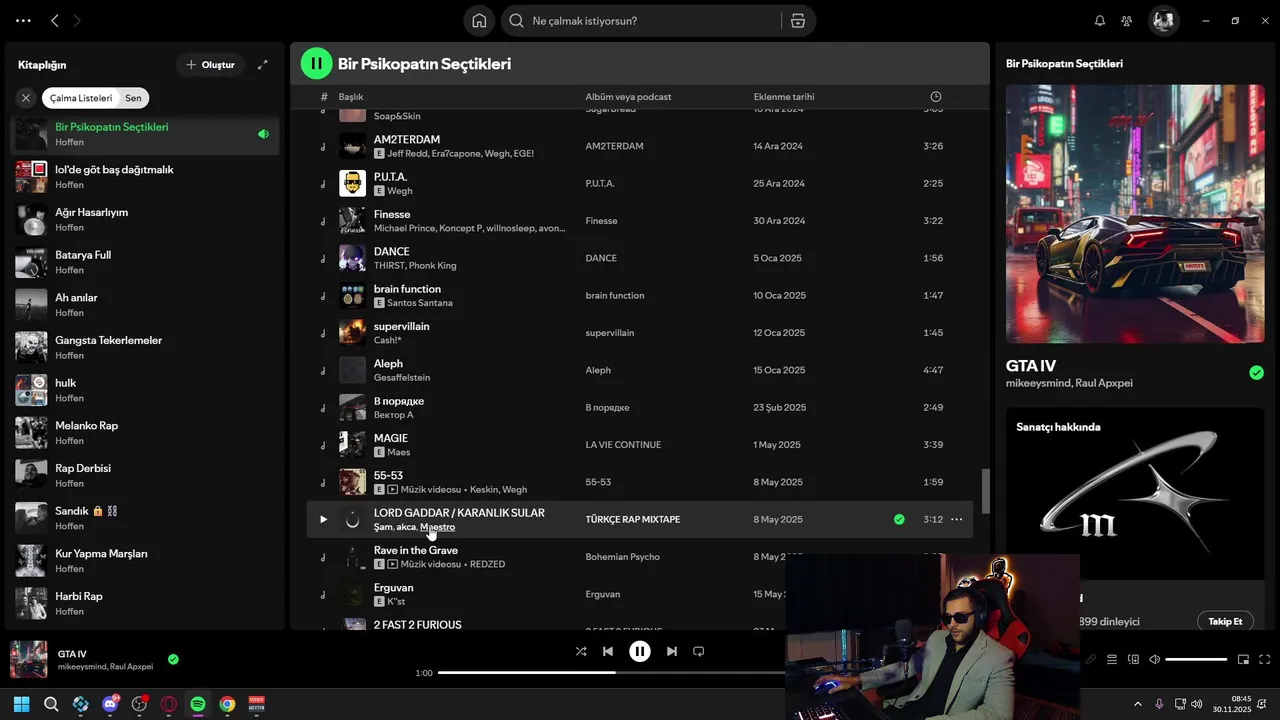Toggle saved checkmark on LORD GADDAR row
1280x720 pixels.
(x=899, y=520)
